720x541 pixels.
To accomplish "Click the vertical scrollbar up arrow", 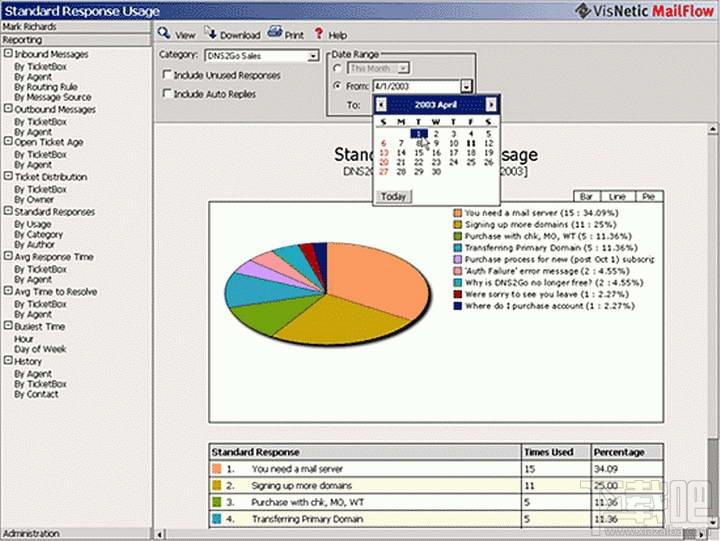I will [713, 129].
